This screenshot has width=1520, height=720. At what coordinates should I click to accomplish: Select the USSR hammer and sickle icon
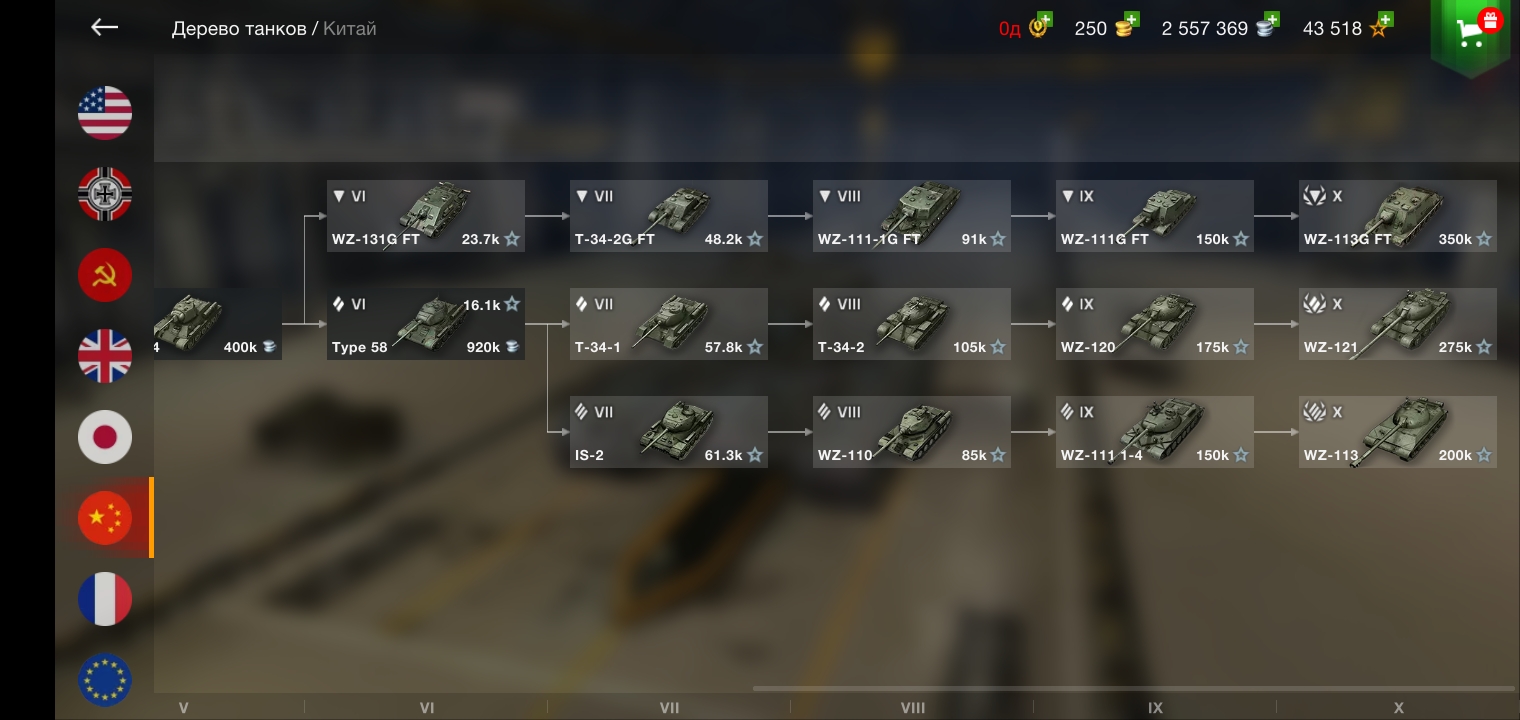point(105,275)
